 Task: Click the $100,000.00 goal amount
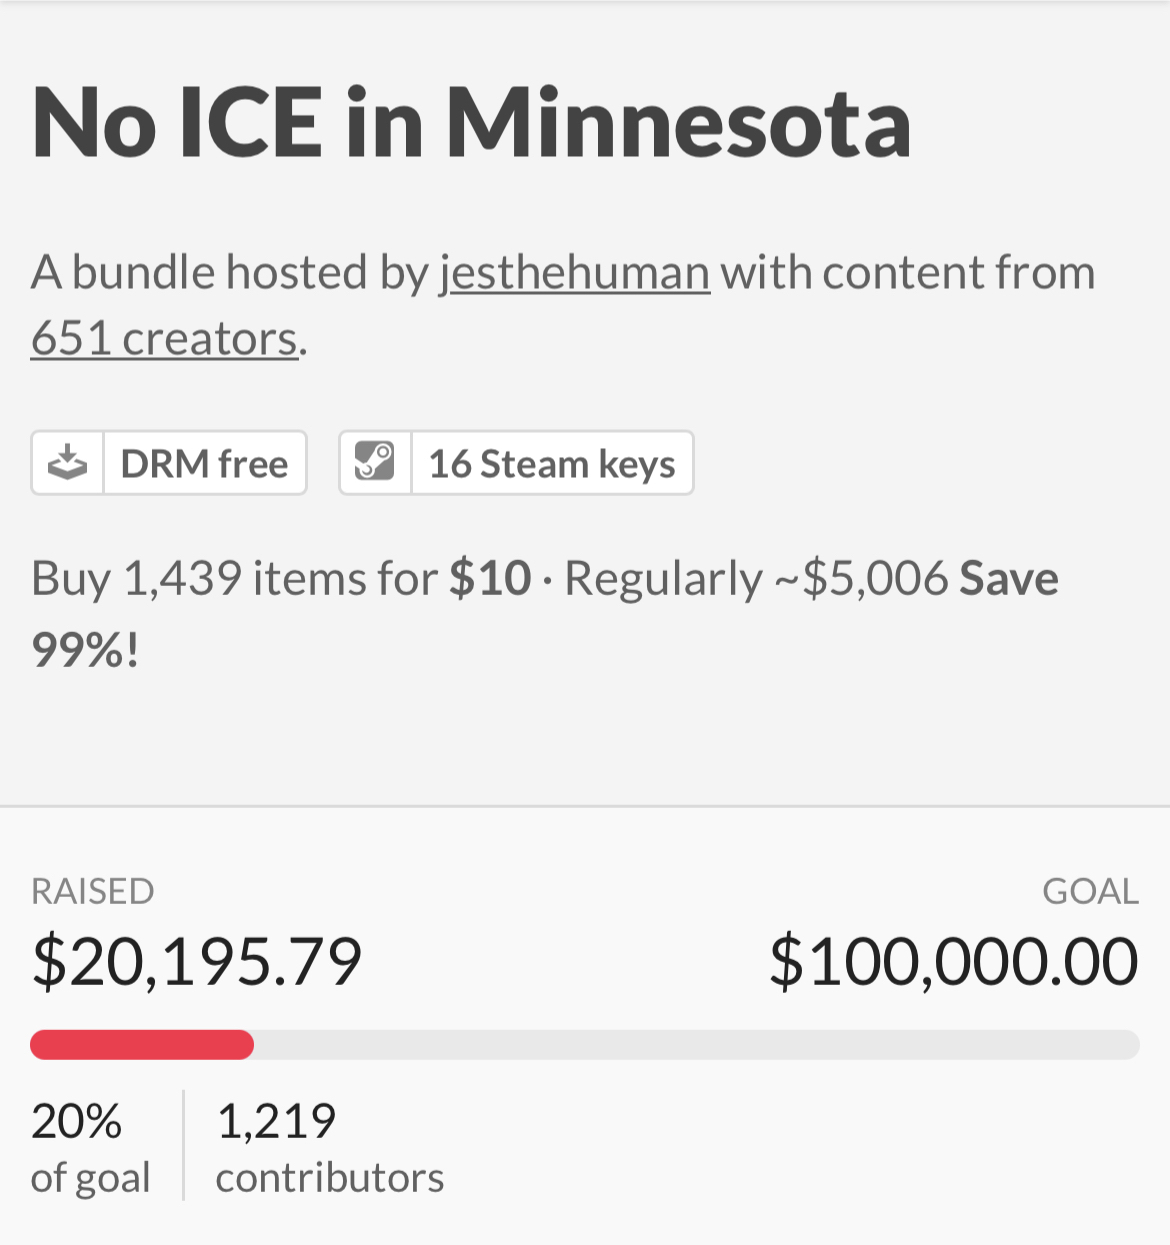click(x=953, y=962)
